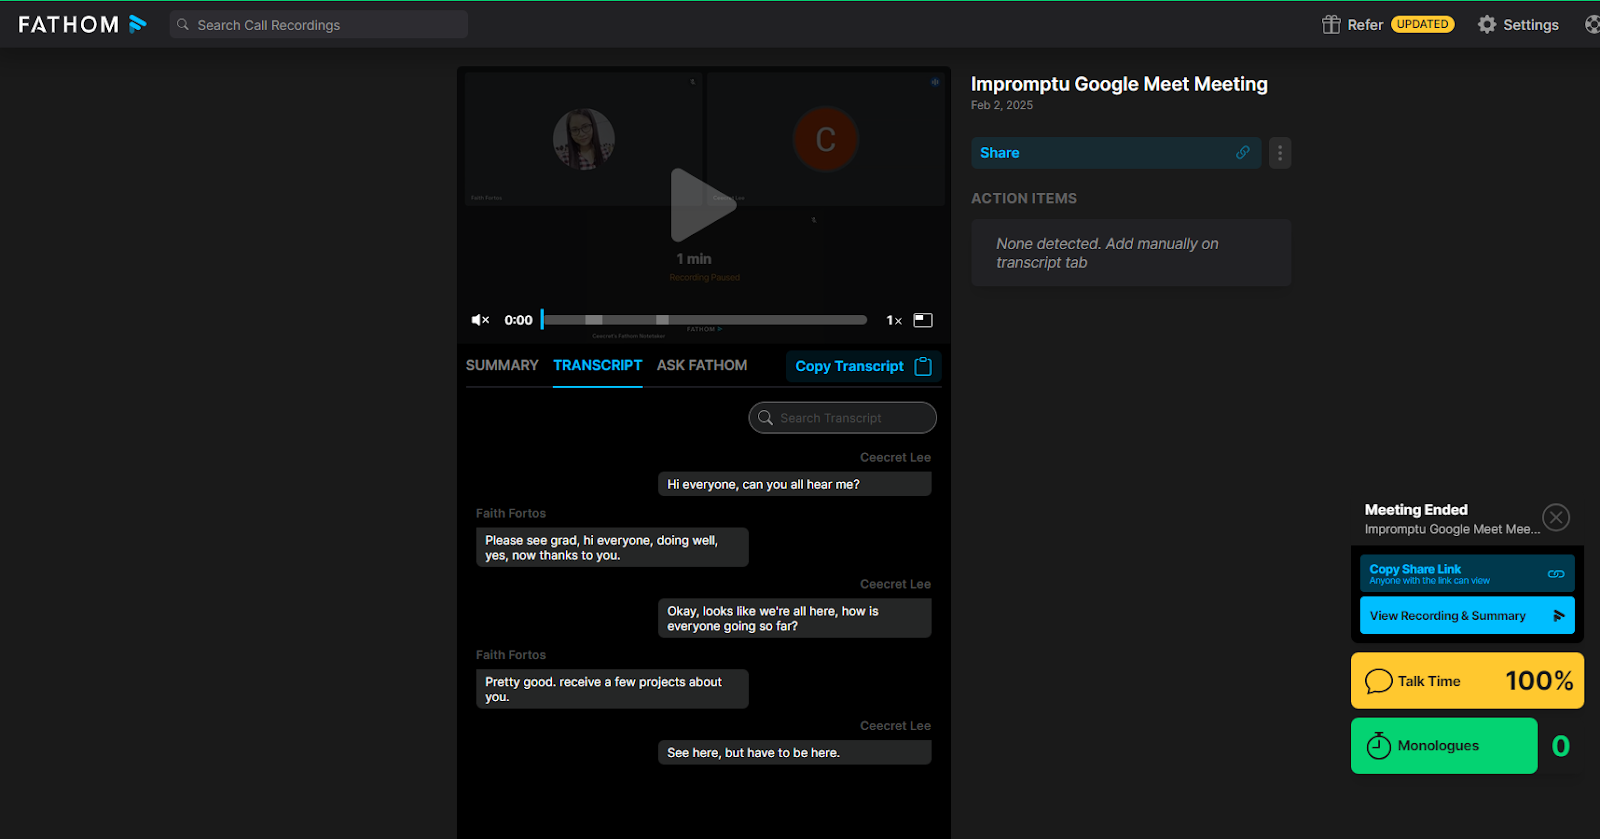Select the TRANSCRIPT tab
Image resolution: width=1600 pixels, height=839 pixels.
598,365
